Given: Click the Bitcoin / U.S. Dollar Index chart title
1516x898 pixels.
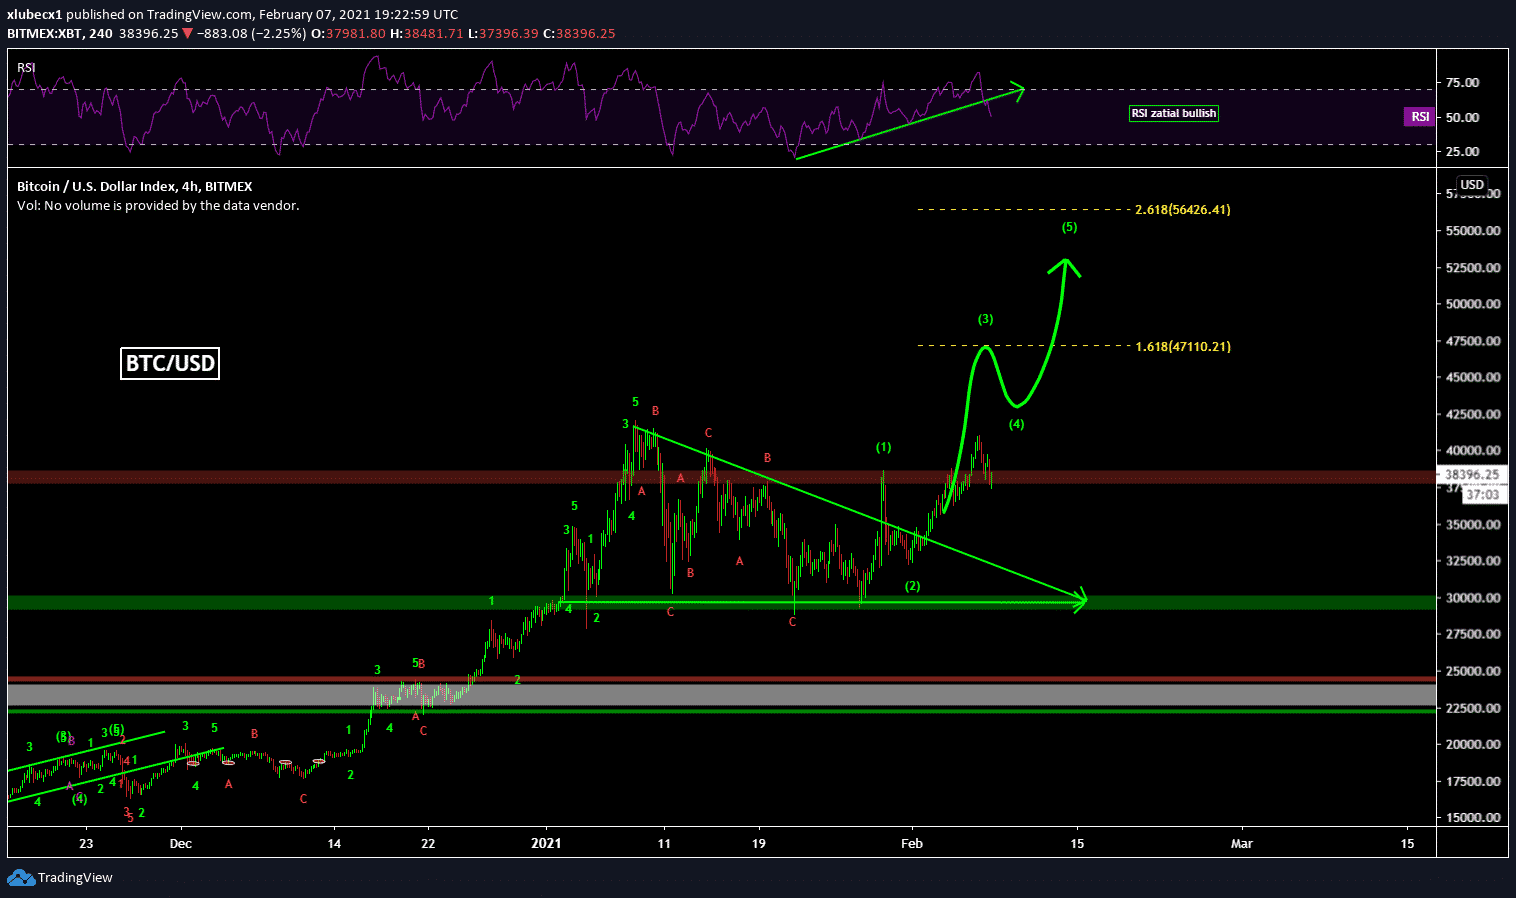Looking at the screenshot, I should coord(134,186).
